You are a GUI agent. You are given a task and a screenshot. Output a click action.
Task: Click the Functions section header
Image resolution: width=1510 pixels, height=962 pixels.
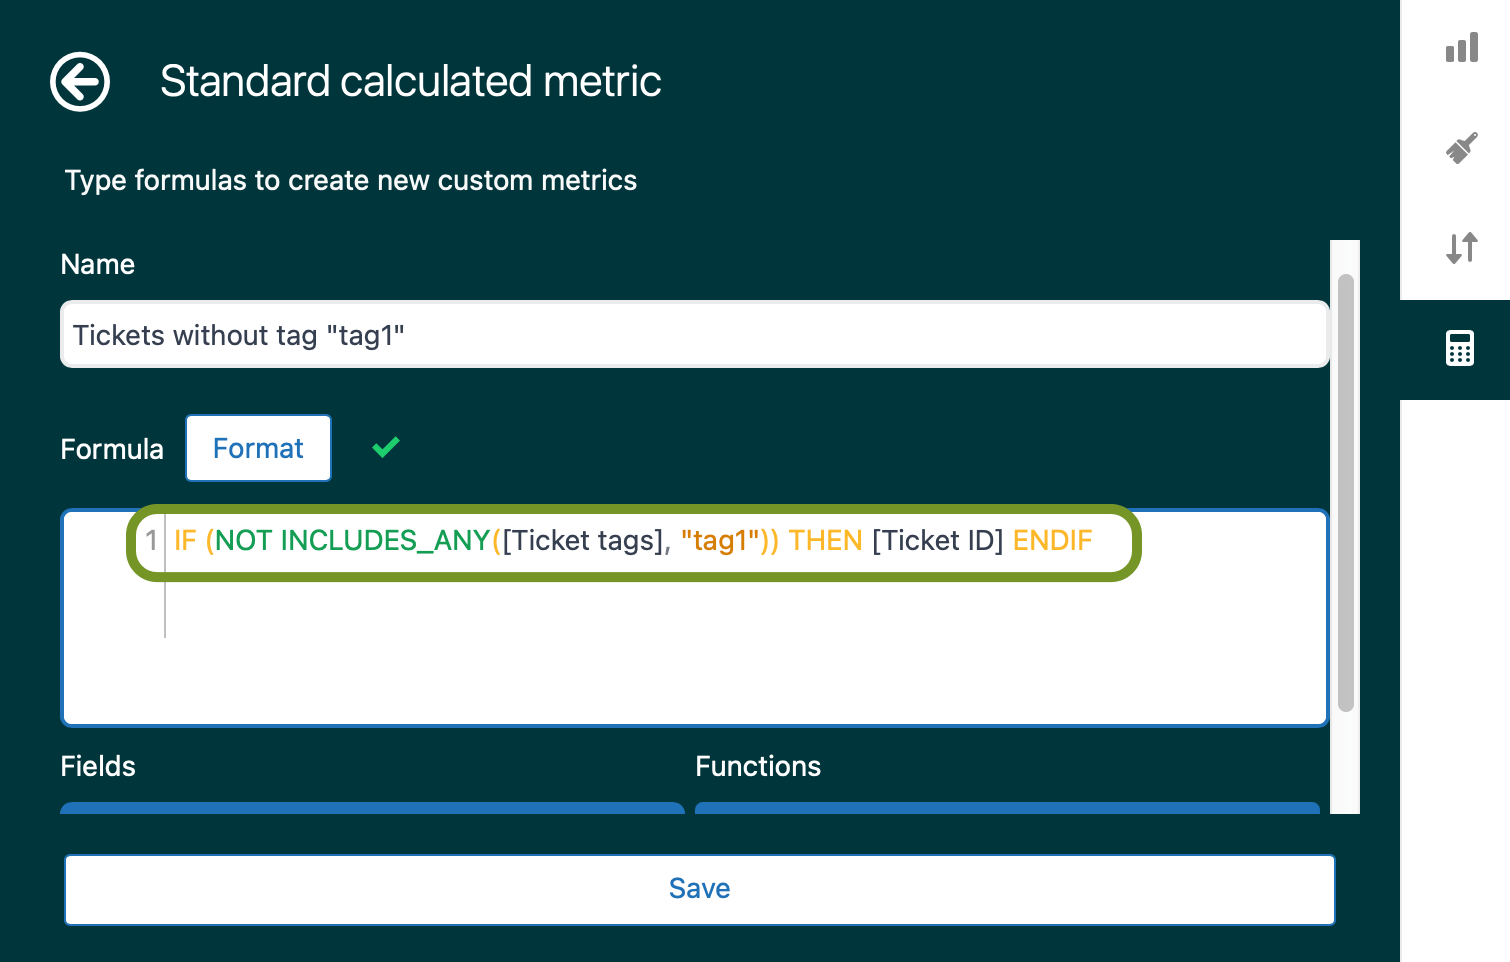tap(758, 766)
